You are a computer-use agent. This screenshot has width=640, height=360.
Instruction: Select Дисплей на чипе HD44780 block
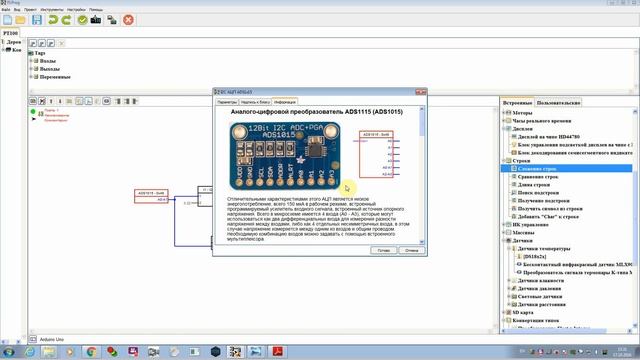549,137
